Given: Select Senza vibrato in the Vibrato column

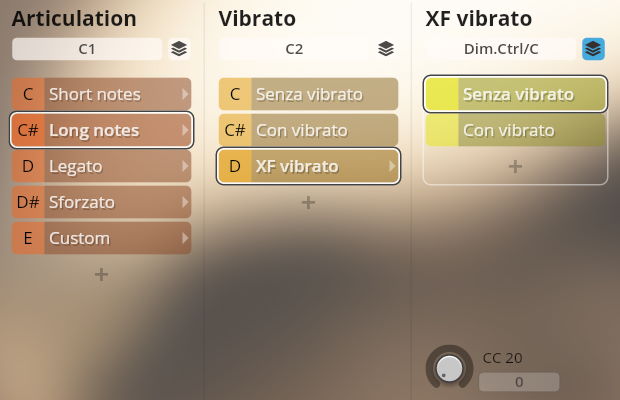Looking at the screenshot, I should coord(320,94).
